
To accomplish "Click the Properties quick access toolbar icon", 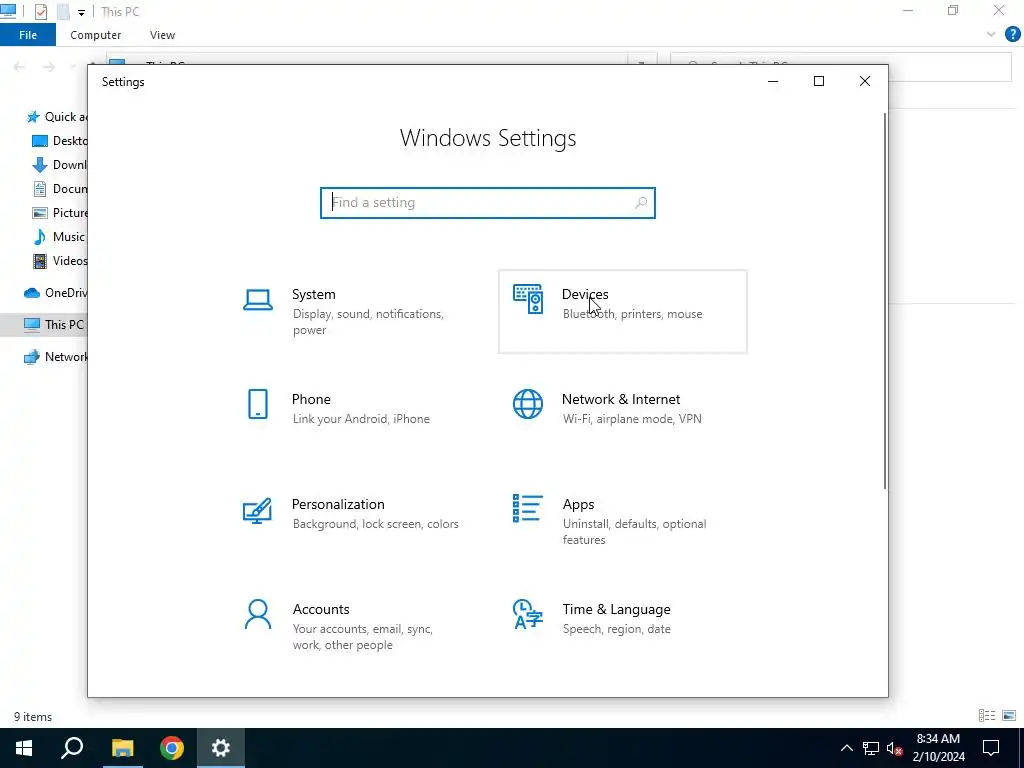I will [40, 11].
